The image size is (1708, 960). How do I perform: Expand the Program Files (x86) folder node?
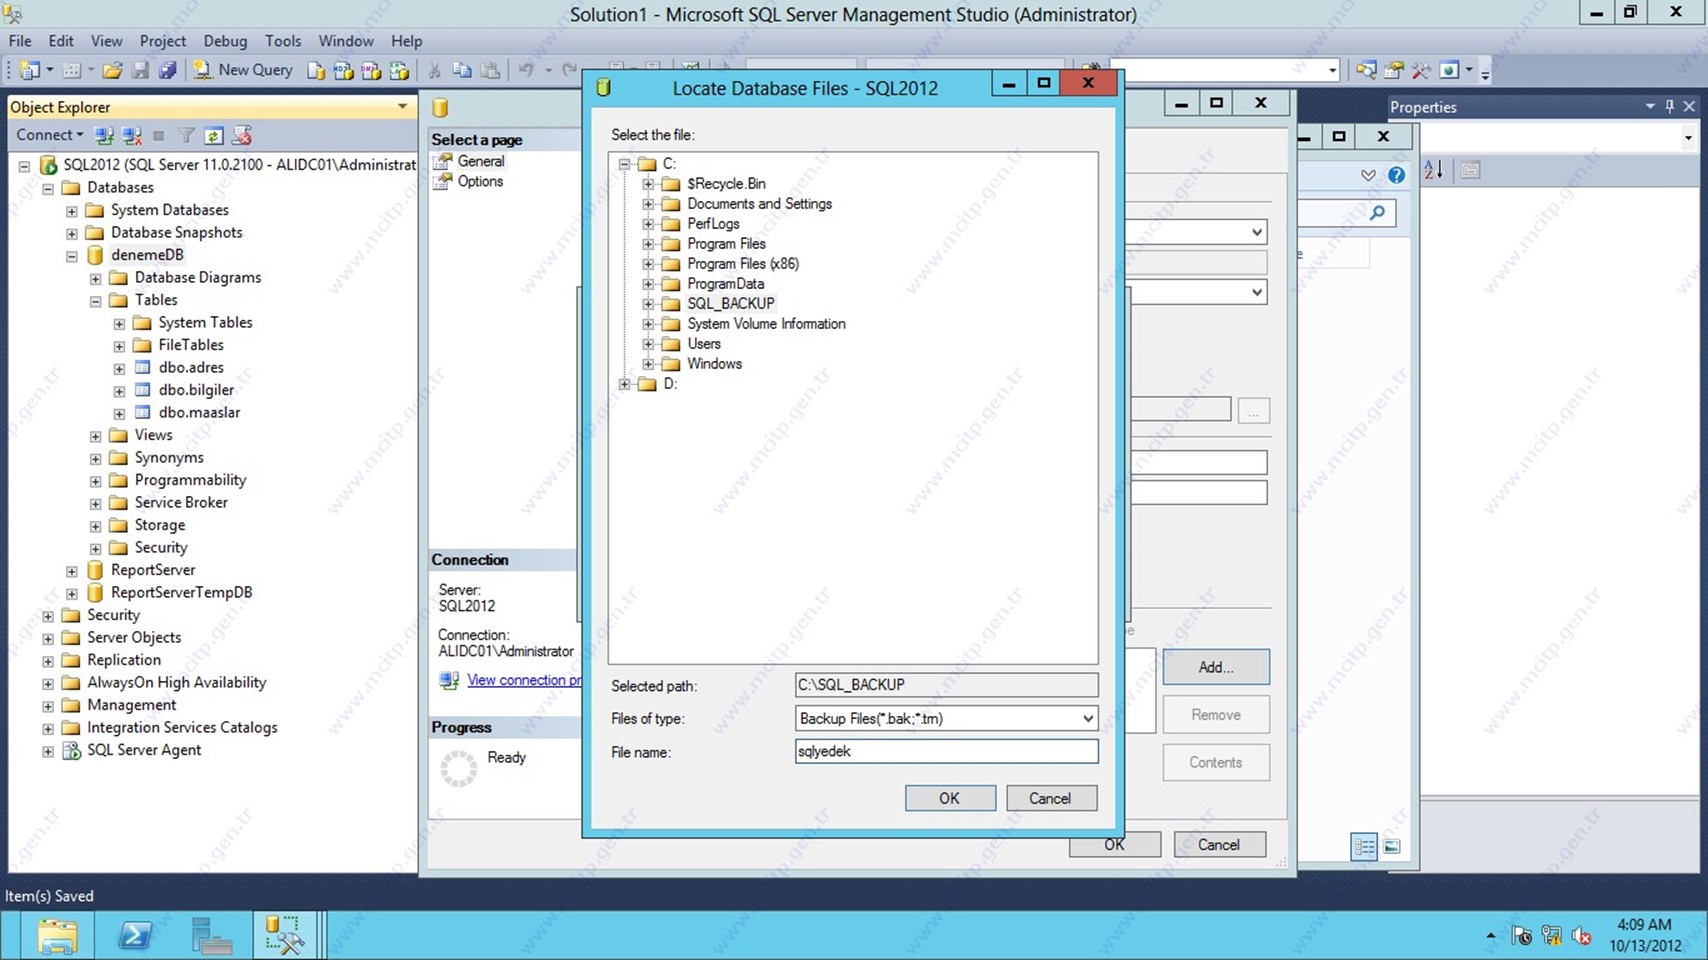(x=648, y=264)
